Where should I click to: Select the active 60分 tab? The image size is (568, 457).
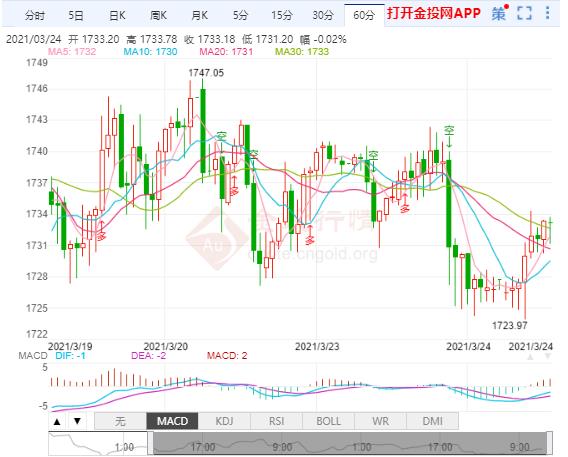point(364,16)
